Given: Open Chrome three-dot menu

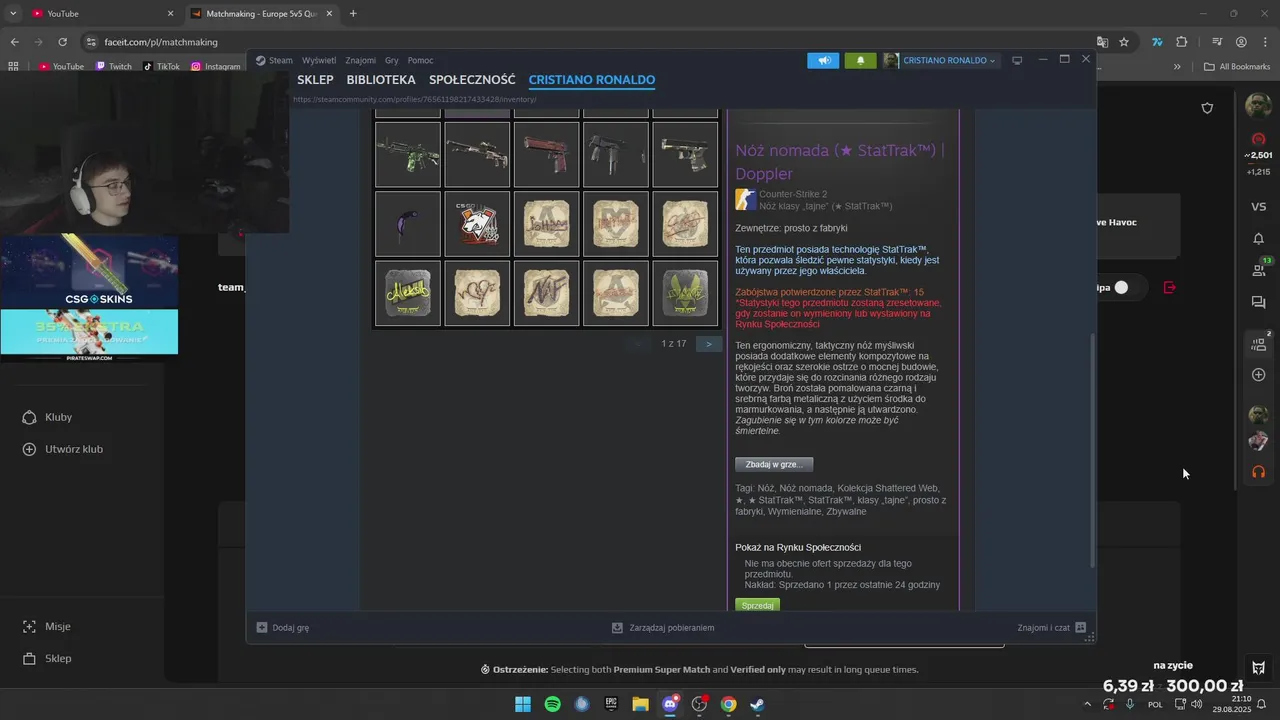Looking at the screenshot, I should tap(1265, 42).
